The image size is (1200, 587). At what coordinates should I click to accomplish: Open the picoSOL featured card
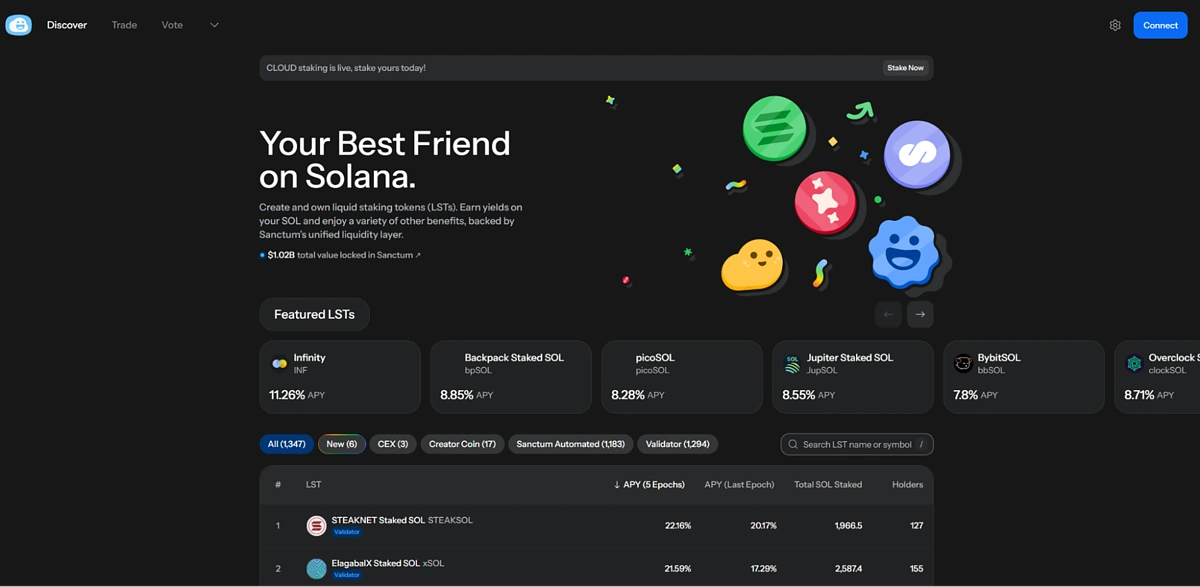682,377
